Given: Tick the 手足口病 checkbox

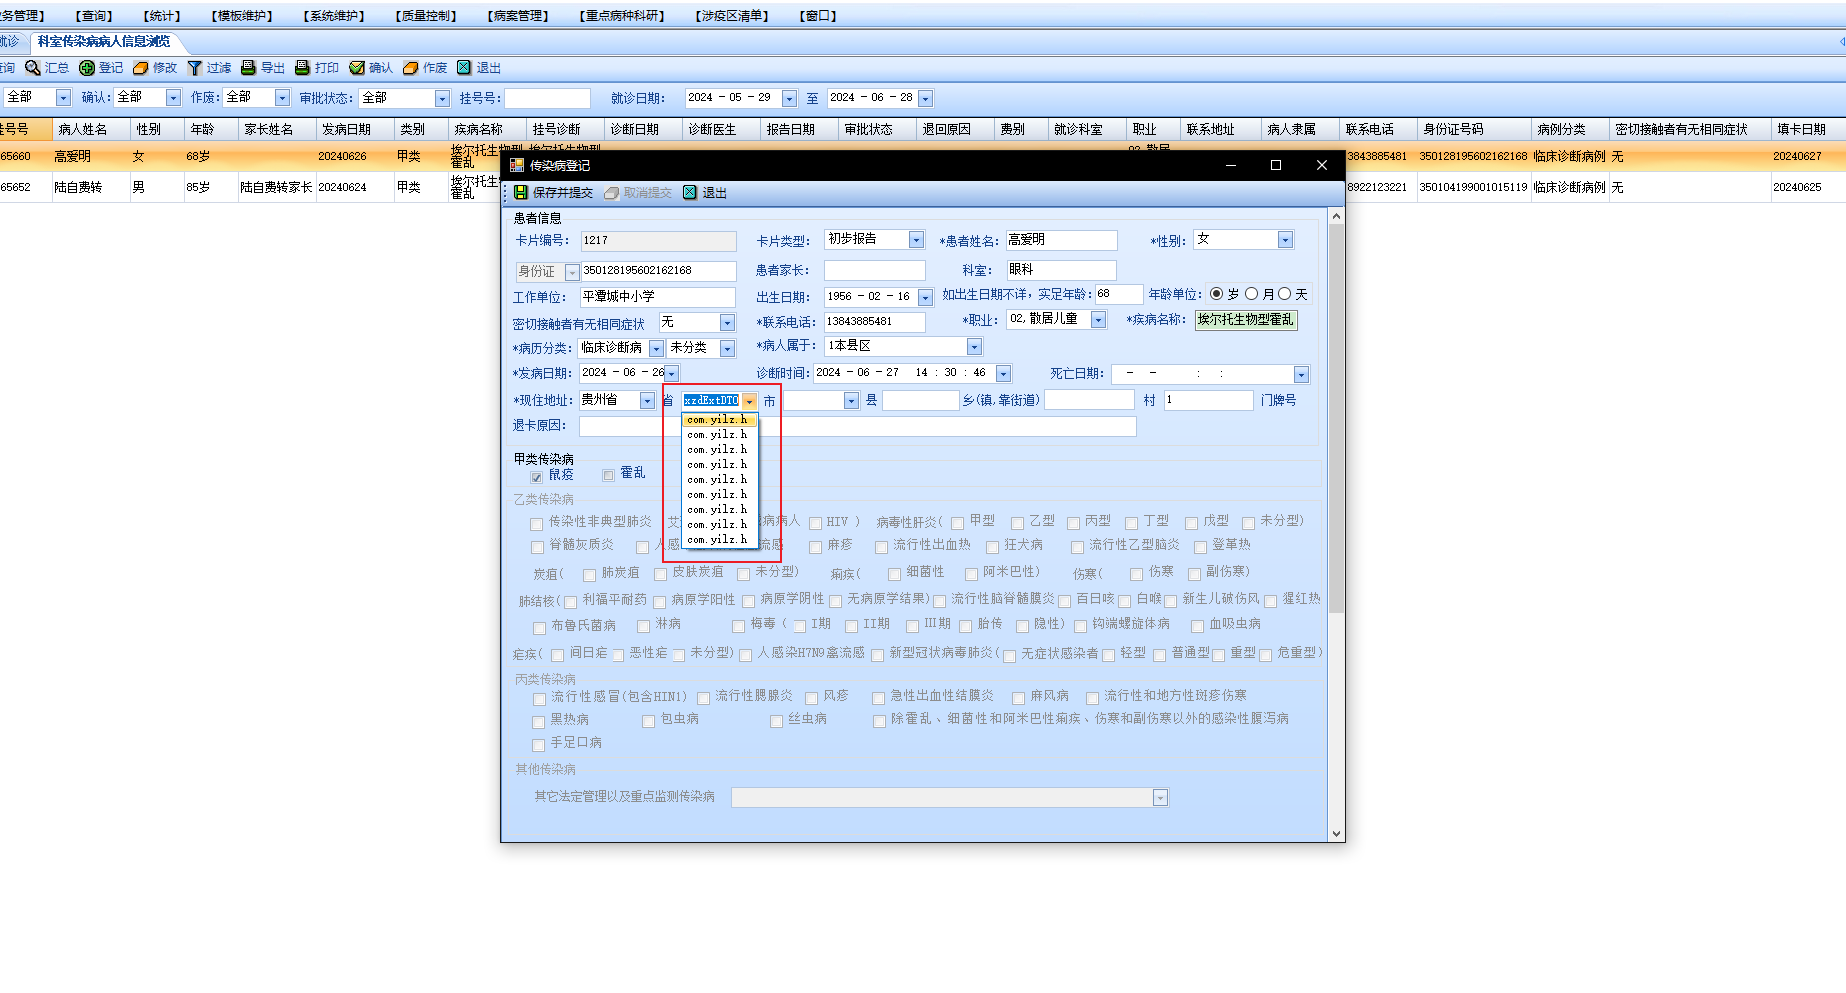Looking at the screenshot, I should tap(539, 745).
